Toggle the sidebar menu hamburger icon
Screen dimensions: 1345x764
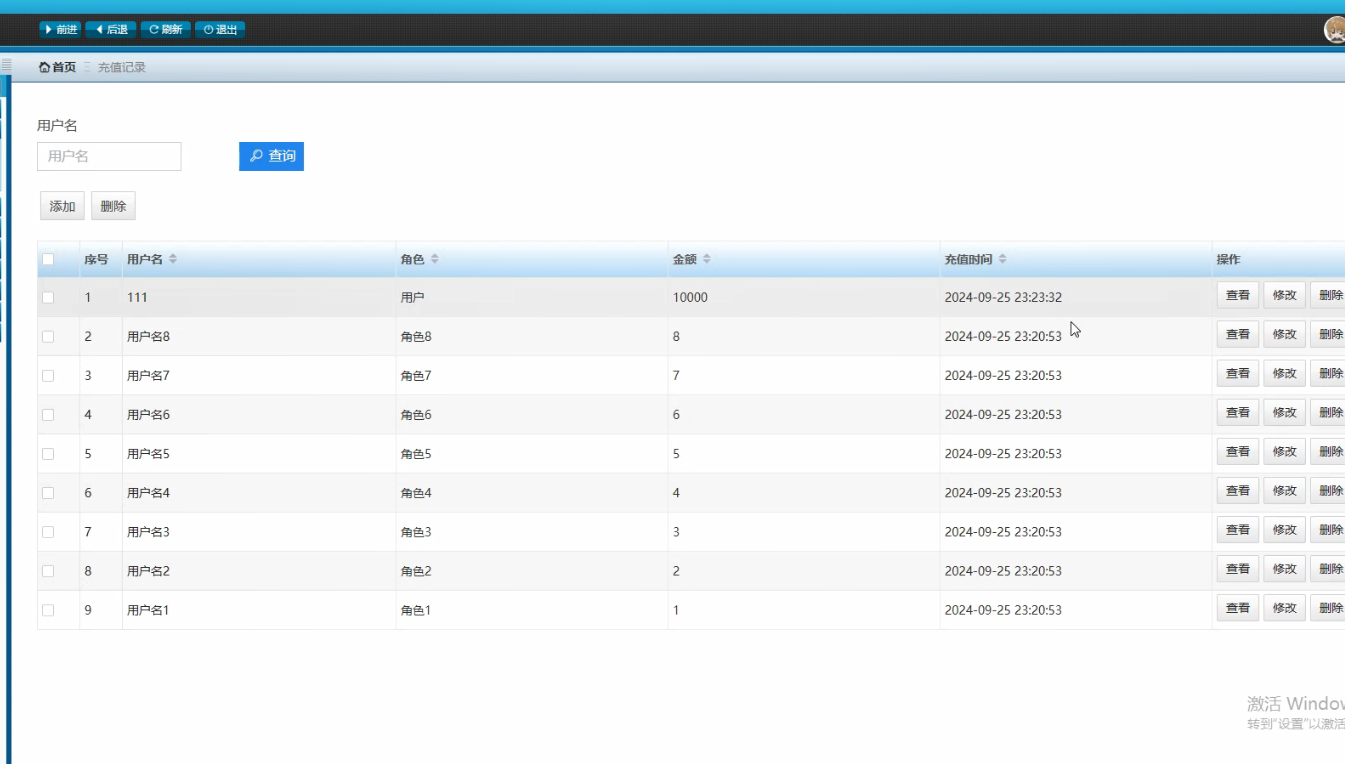click(6, 65)
